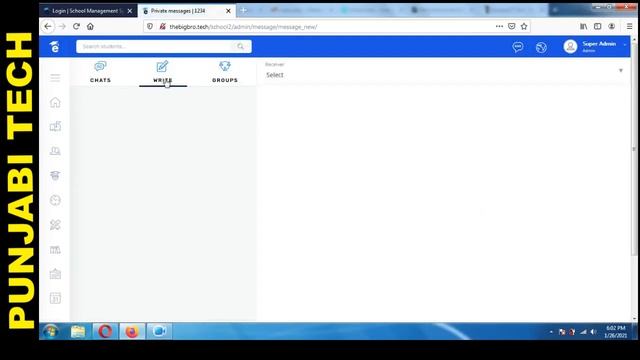The image size is (640, 360).
Task: Open File Explorer from taskbar
Action: coord(78,331)
